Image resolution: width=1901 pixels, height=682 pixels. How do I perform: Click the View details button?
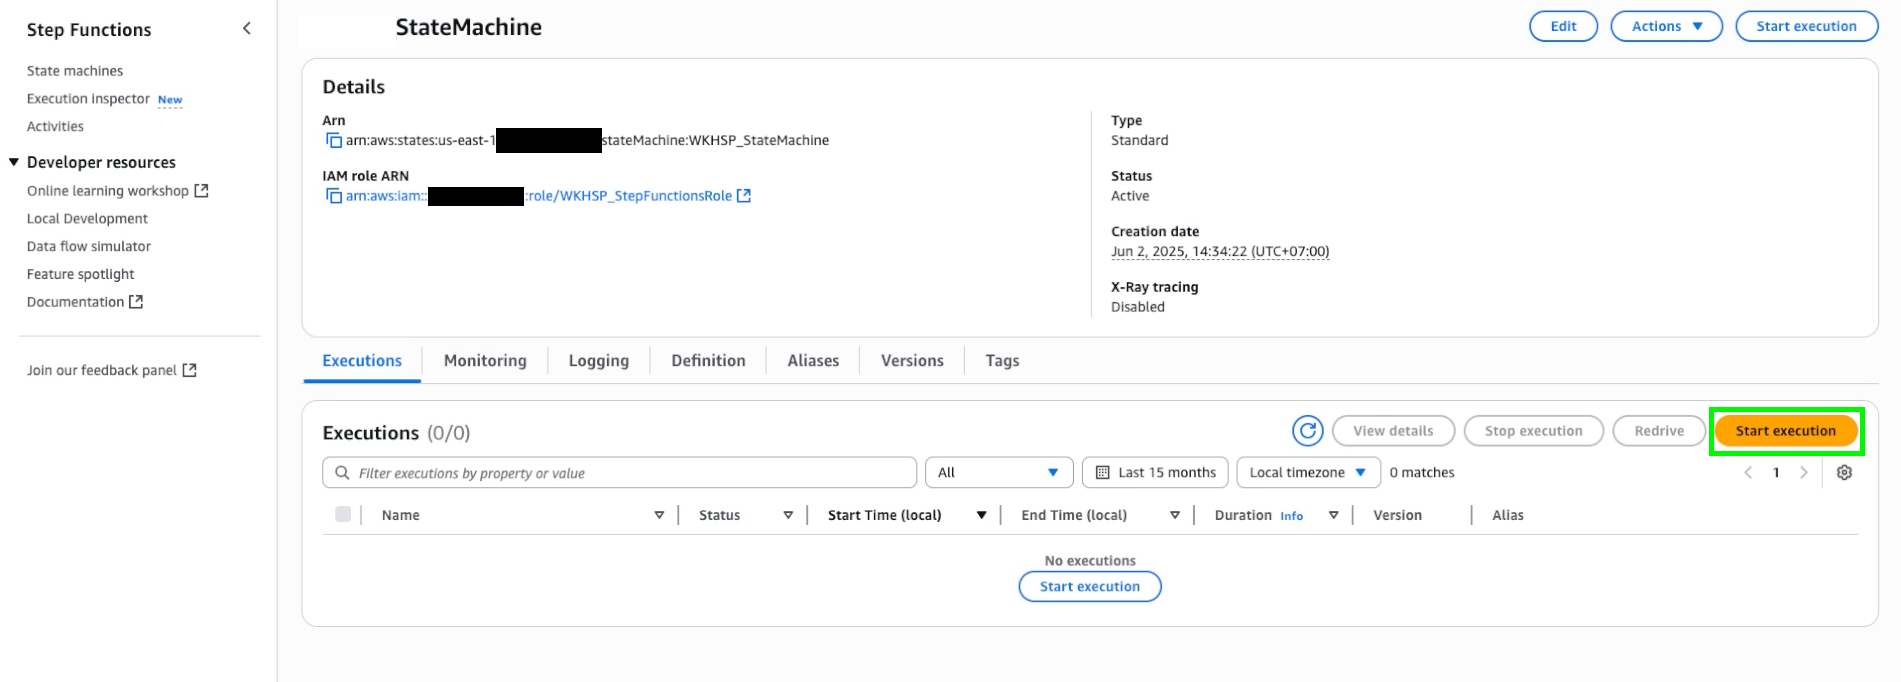coord(1393,431)
